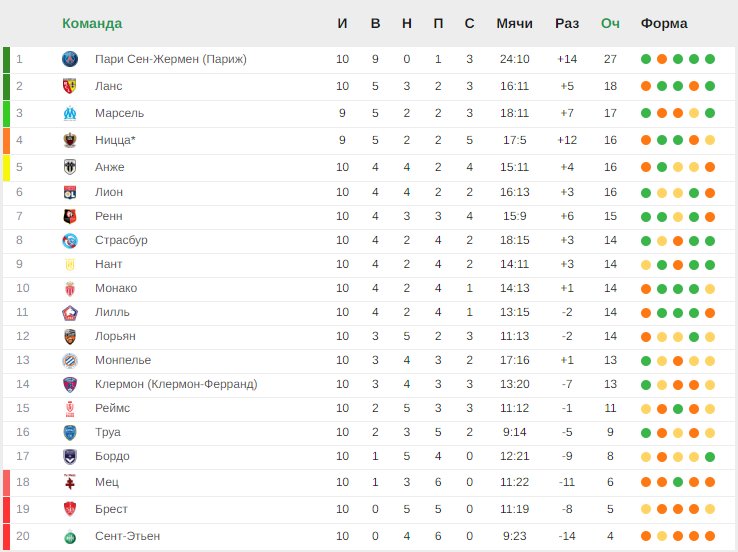Click the Saint-Etienne green club logo

click(70, 536)
